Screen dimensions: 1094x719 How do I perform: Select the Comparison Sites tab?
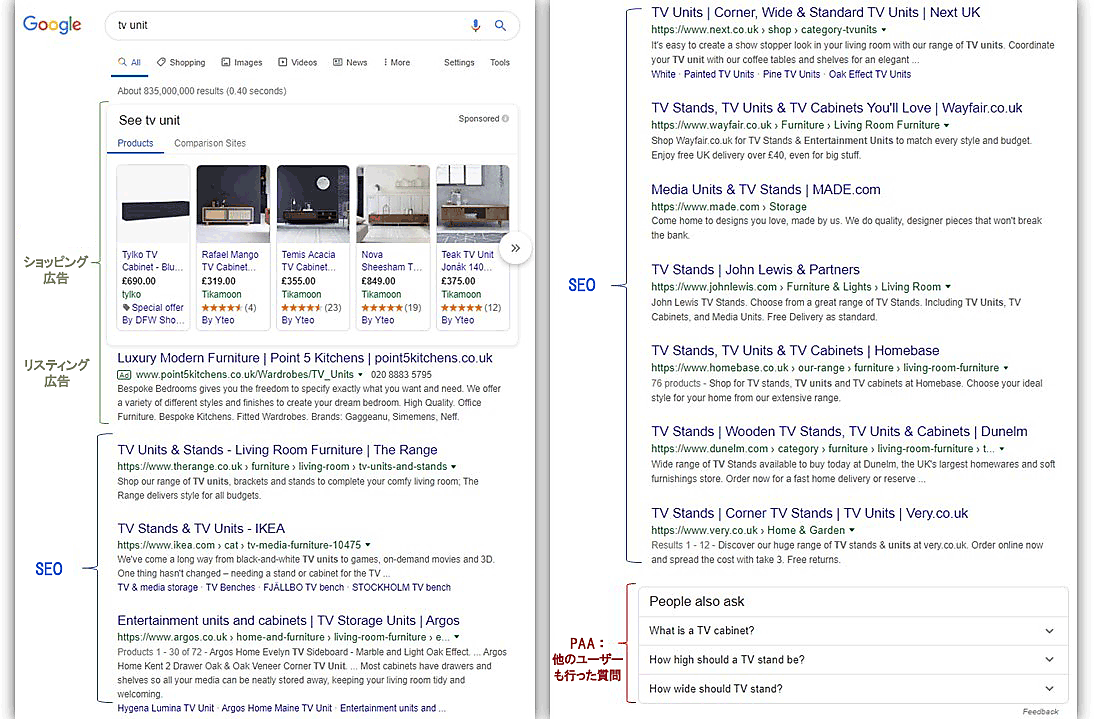click(210, 143)
